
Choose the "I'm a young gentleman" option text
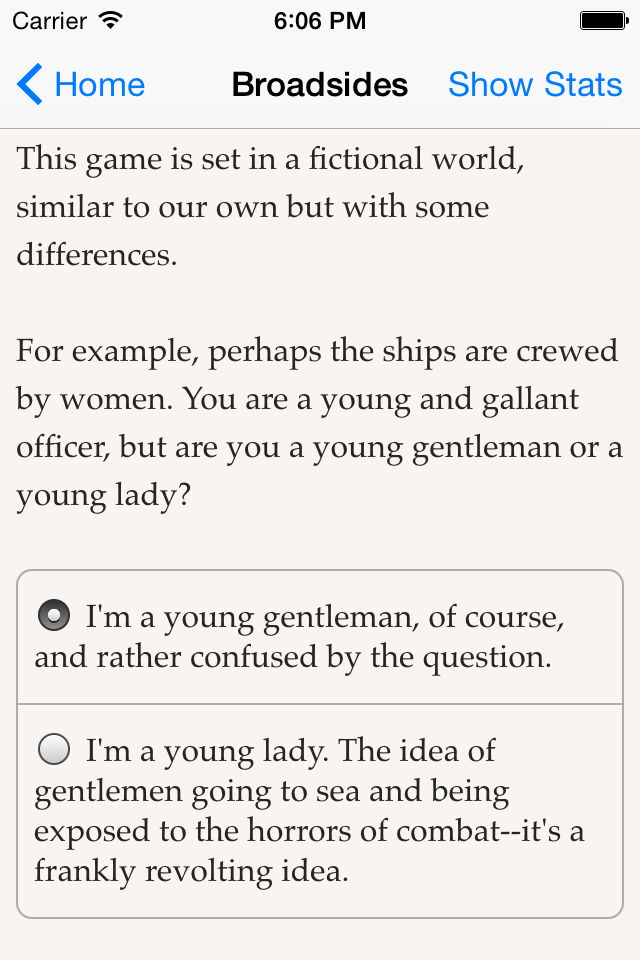click(320, 637)
